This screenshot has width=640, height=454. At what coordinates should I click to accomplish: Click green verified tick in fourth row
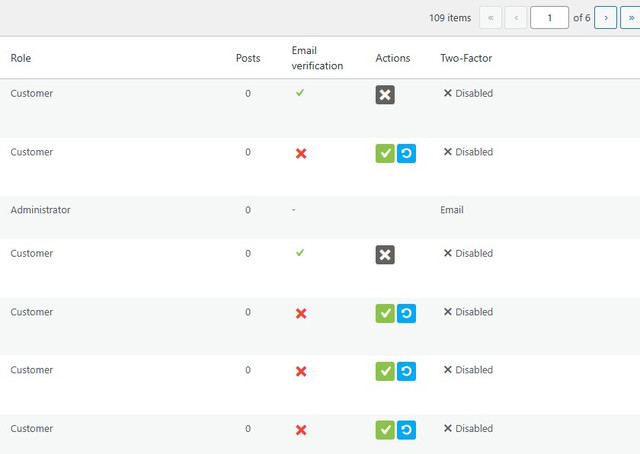[x=300, y=253]
